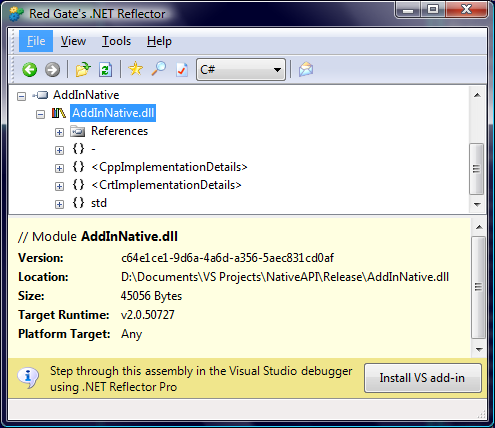Expand the <CppImplementationDetails> namespace
This screenshot has width=495, height=428.
click(59, 168)
